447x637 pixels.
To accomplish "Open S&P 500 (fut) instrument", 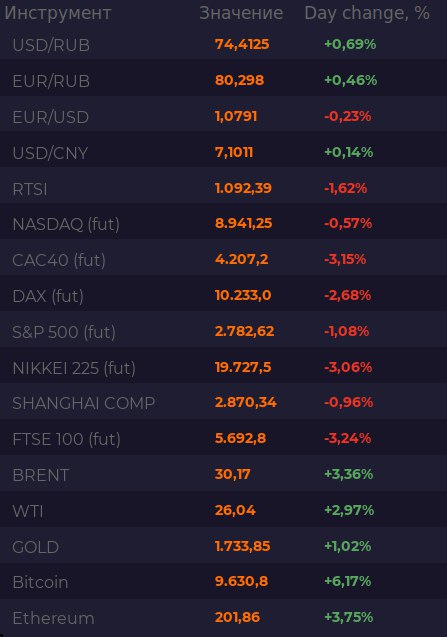I will 64,332.
